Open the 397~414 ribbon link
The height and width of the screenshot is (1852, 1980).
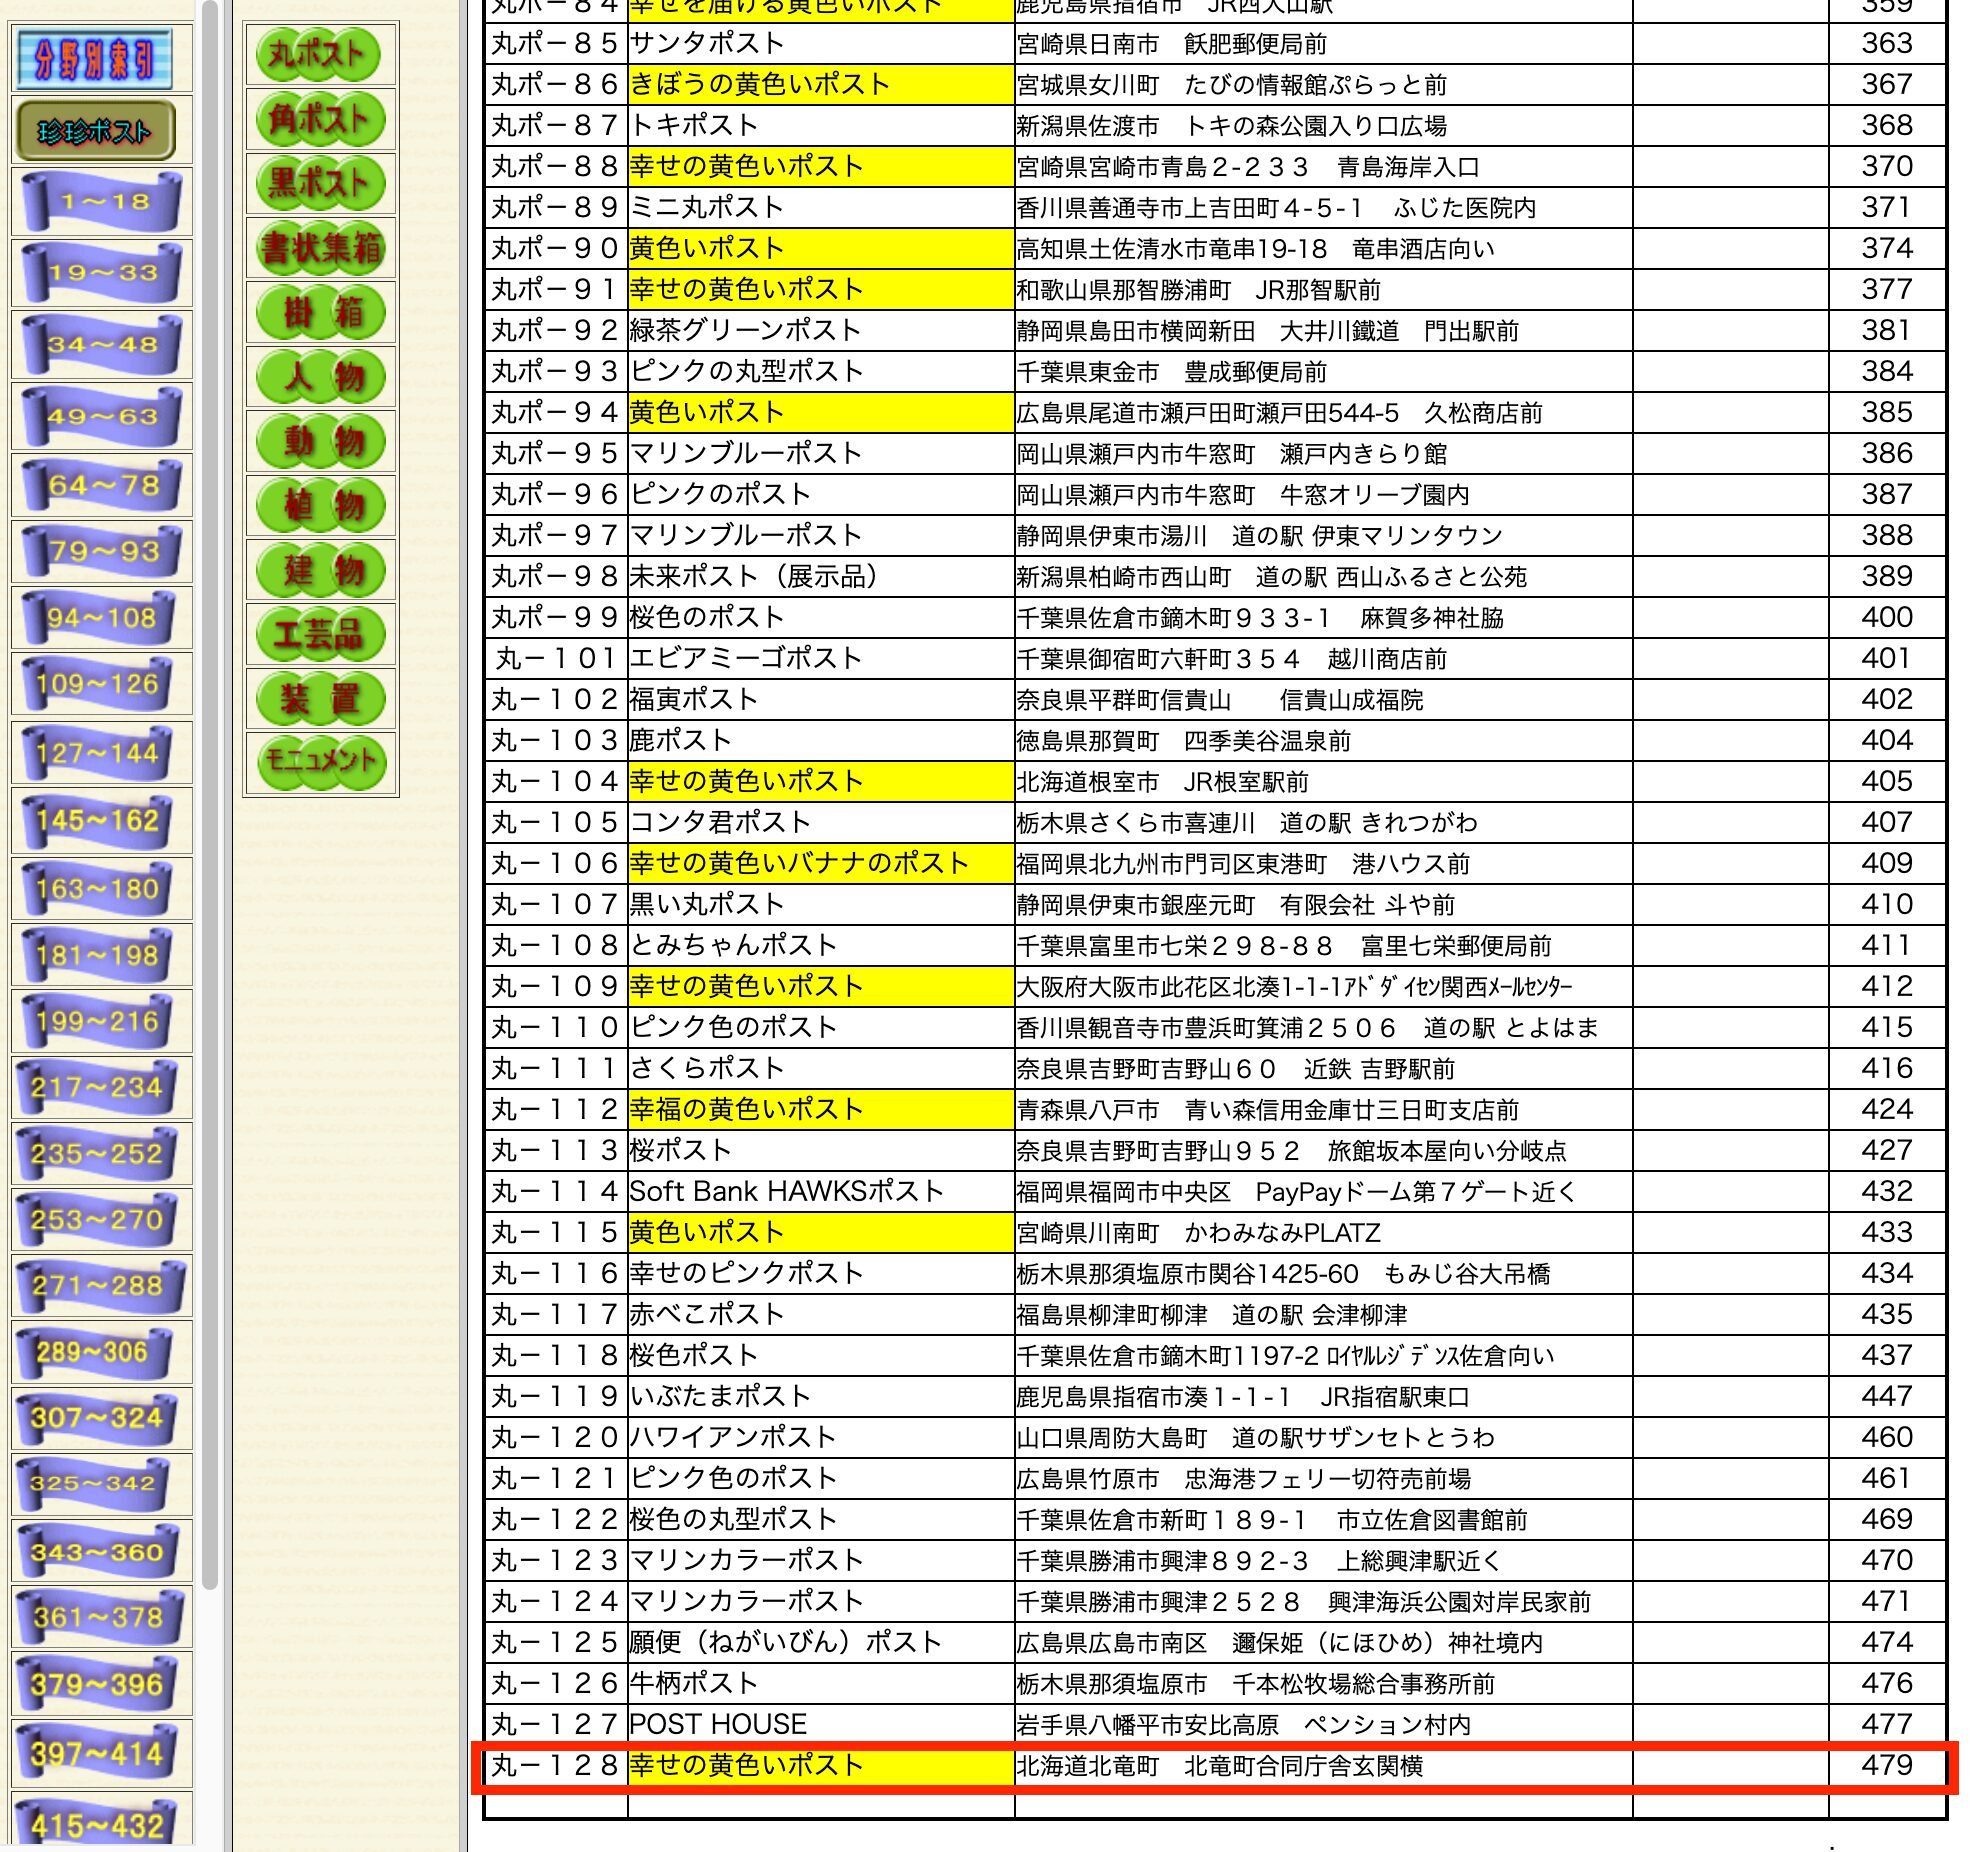tap(99, 1754)
